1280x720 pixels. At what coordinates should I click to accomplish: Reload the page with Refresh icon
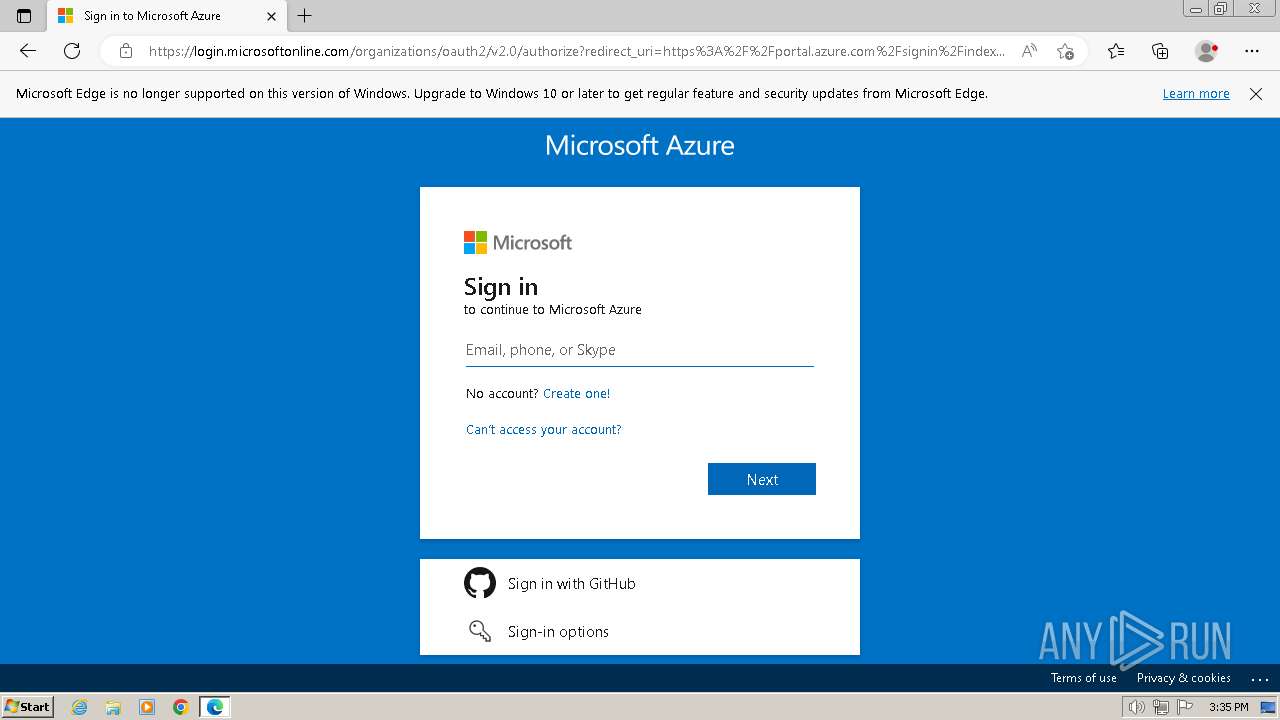(72, 51)
